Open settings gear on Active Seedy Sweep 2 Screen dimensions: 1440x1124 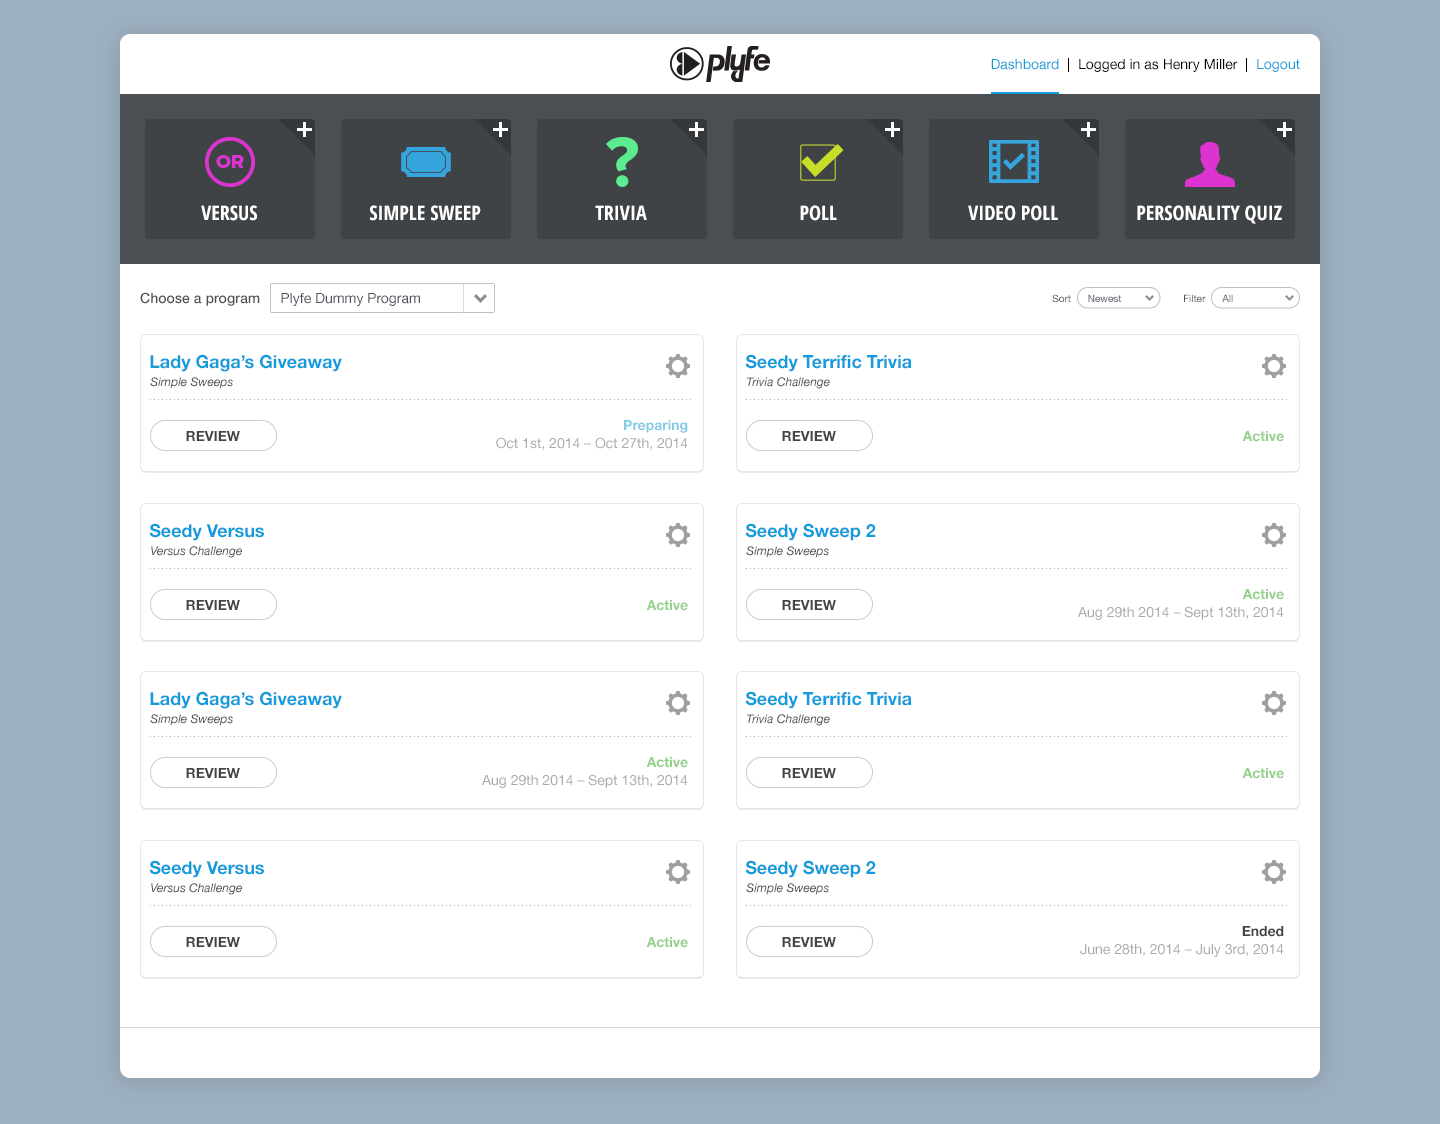1274,535
